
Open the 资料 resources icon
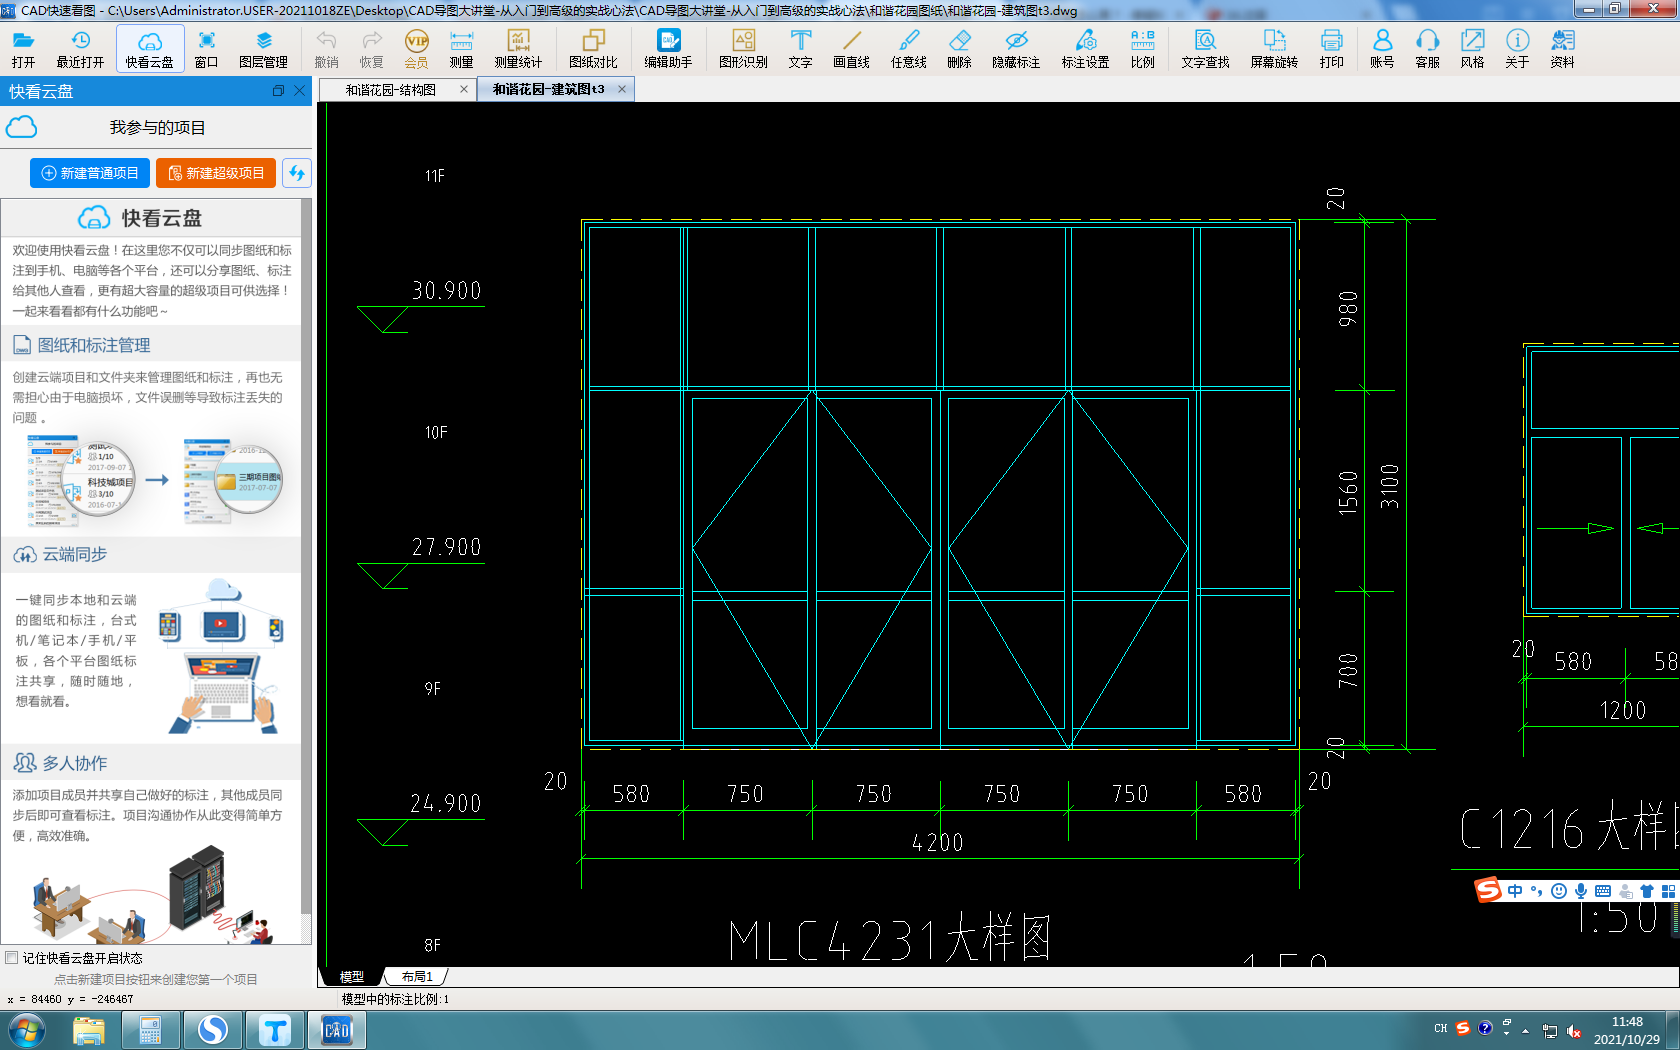click(1562, 48)
